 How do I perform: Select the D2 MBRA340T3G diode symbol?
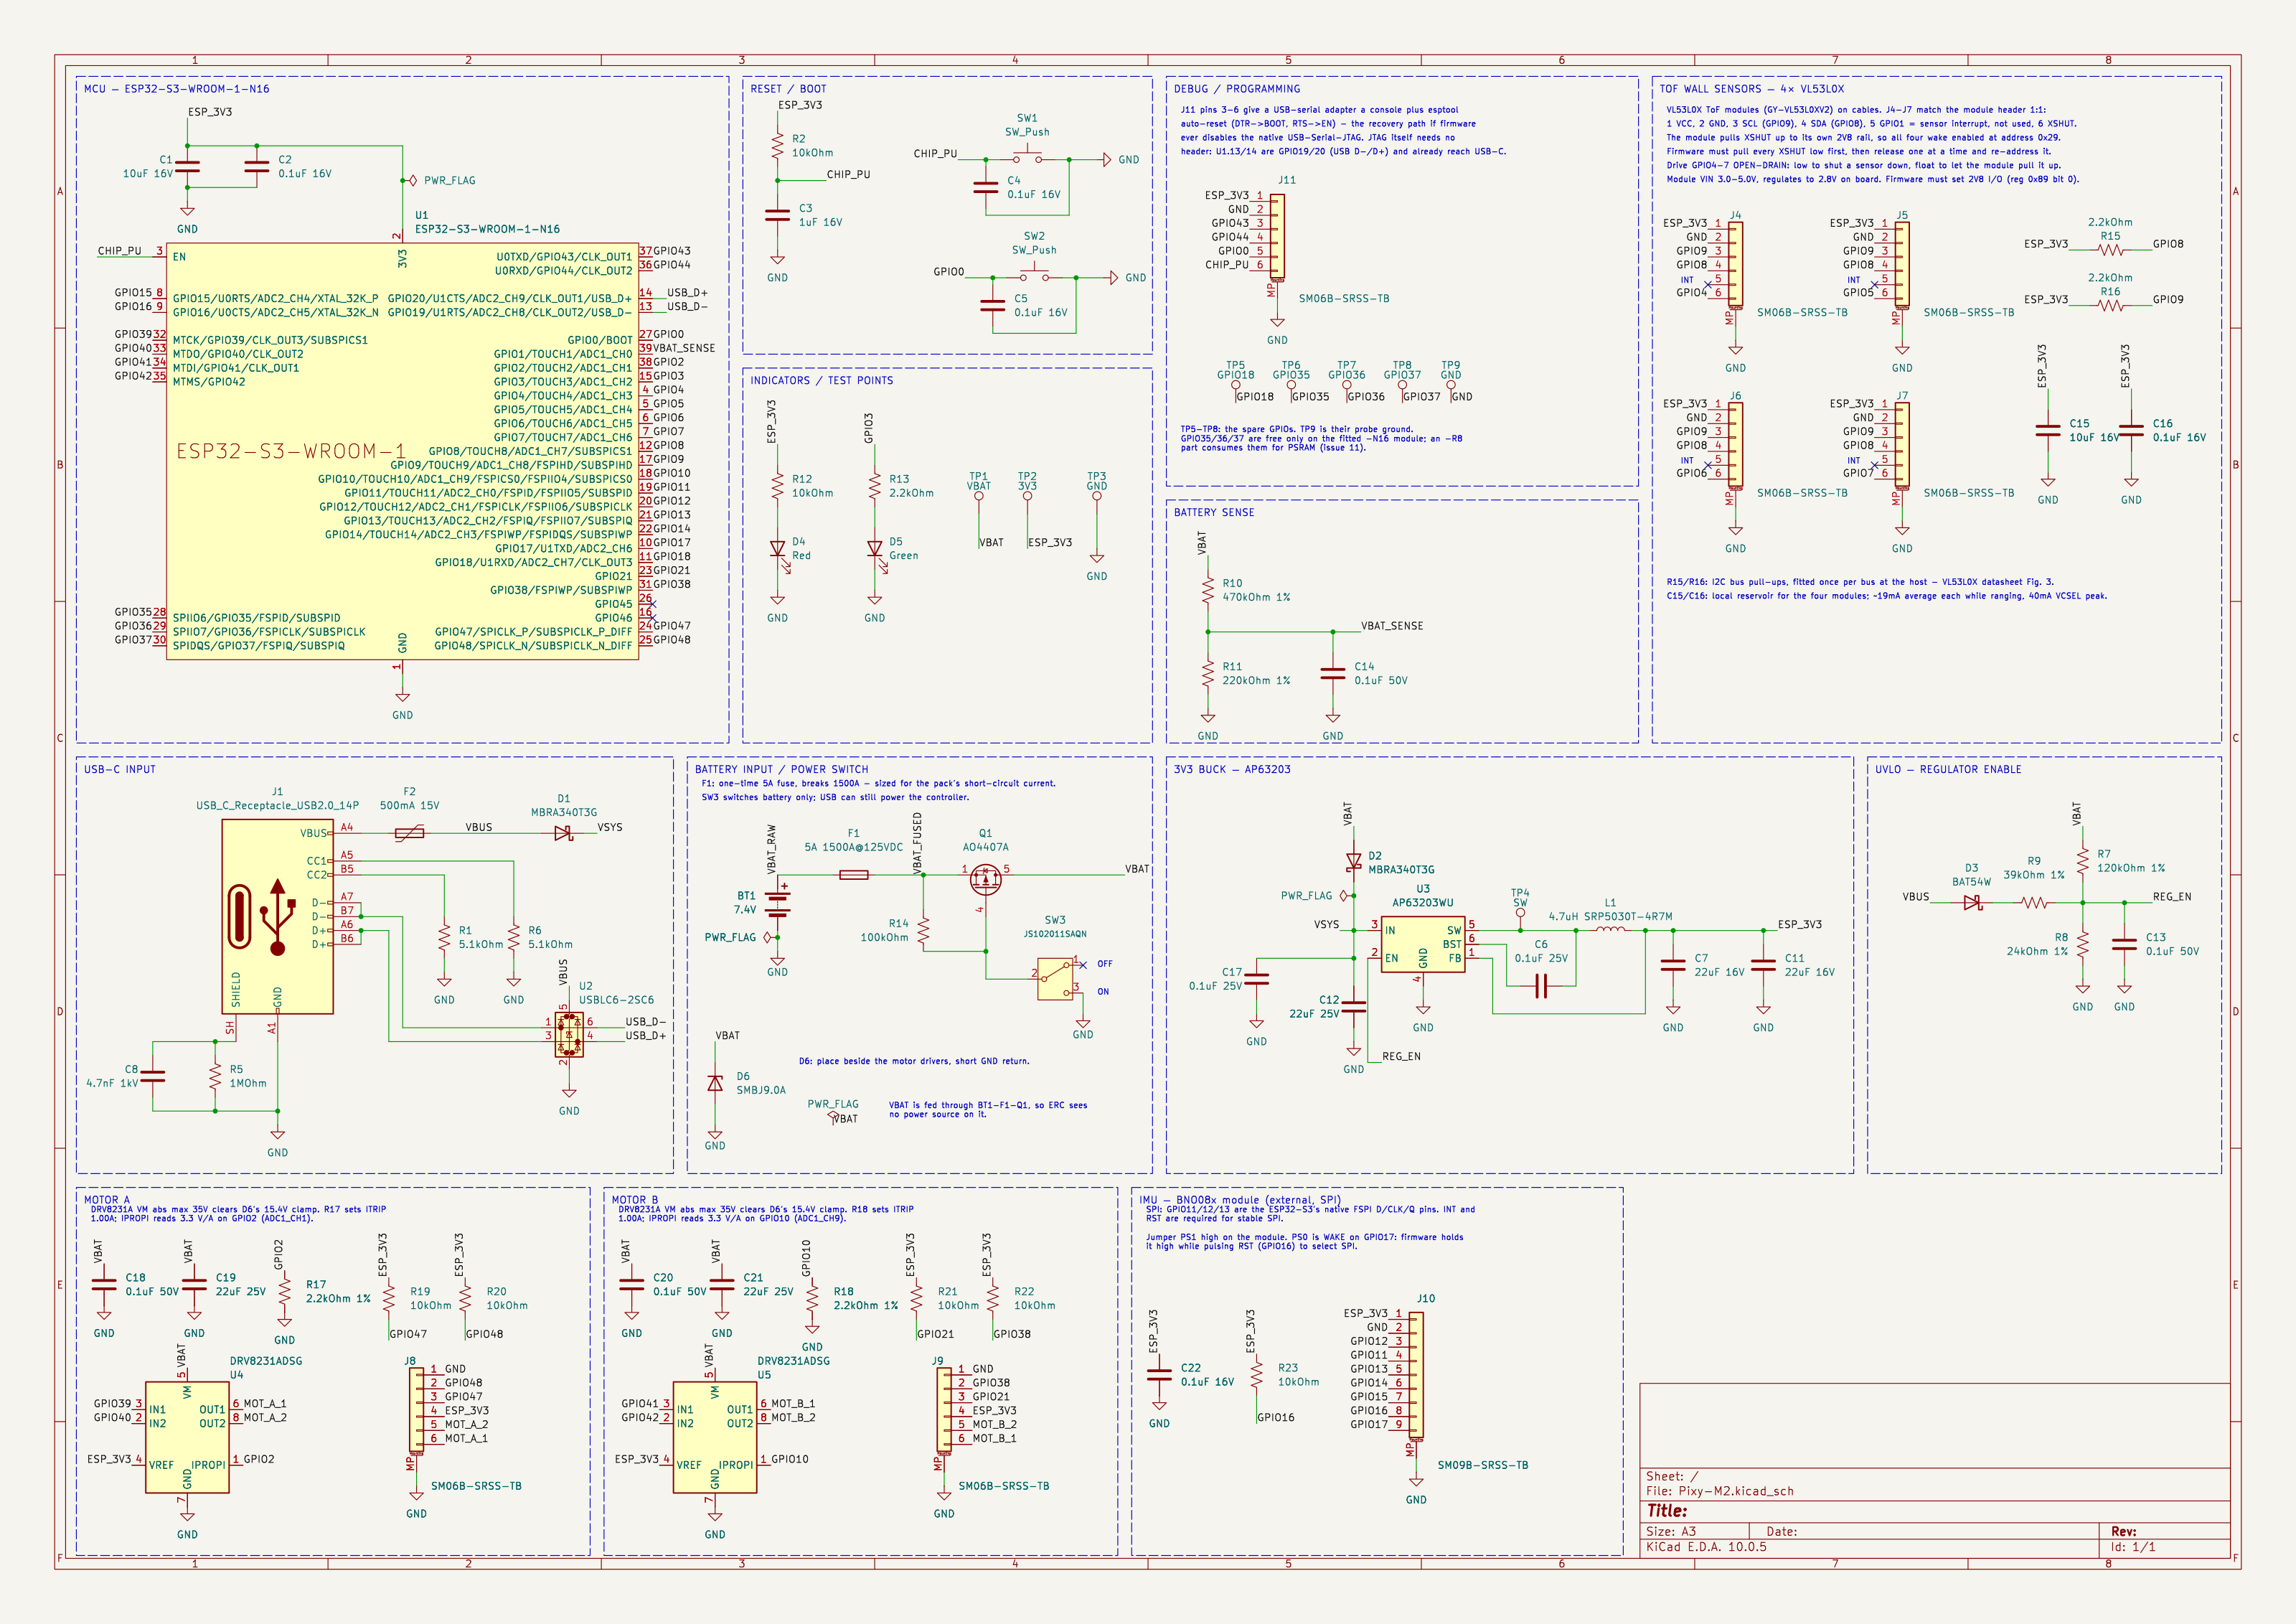[x=1354, y=861]
